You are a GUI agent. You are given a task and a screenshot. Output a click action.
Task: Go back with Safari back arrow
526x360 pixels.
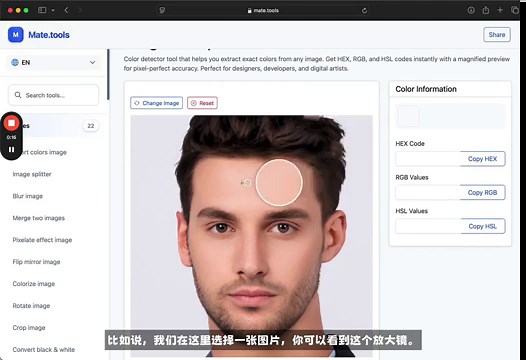pyautogui.click(x=66, y=10)
